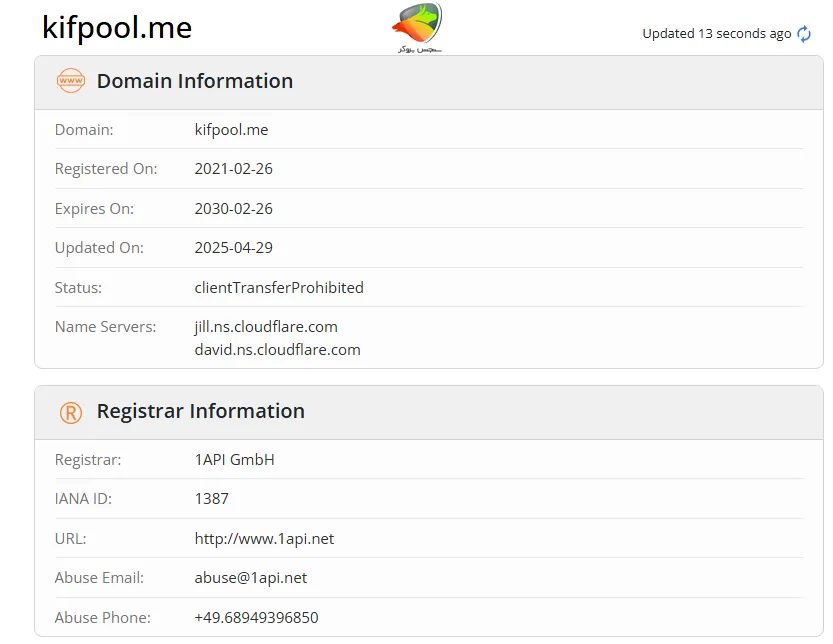
Task: Click the Registered On date 2021-02-26
Action: point(233,169)
